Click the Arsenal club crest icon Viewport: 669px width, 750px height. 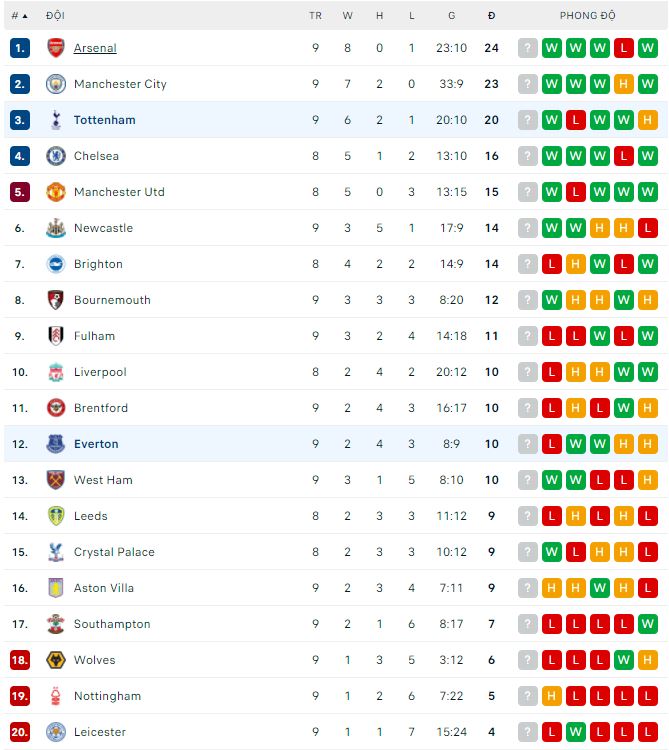pyautogui.click(x=56, y=48)
